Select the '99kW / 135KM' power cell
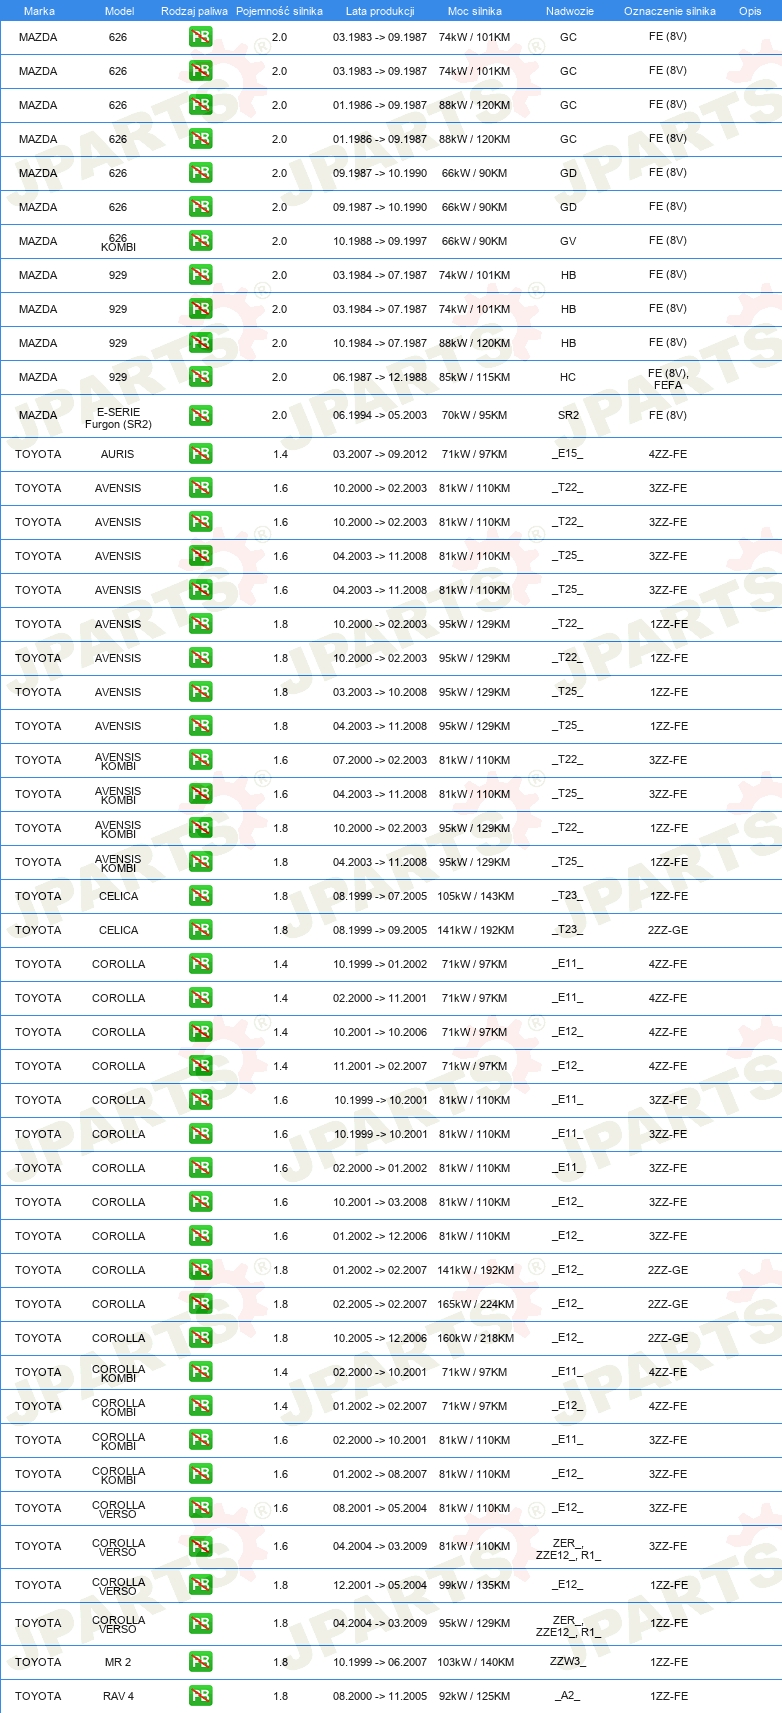The image size is (782, 1713). tap(475, 1585)
